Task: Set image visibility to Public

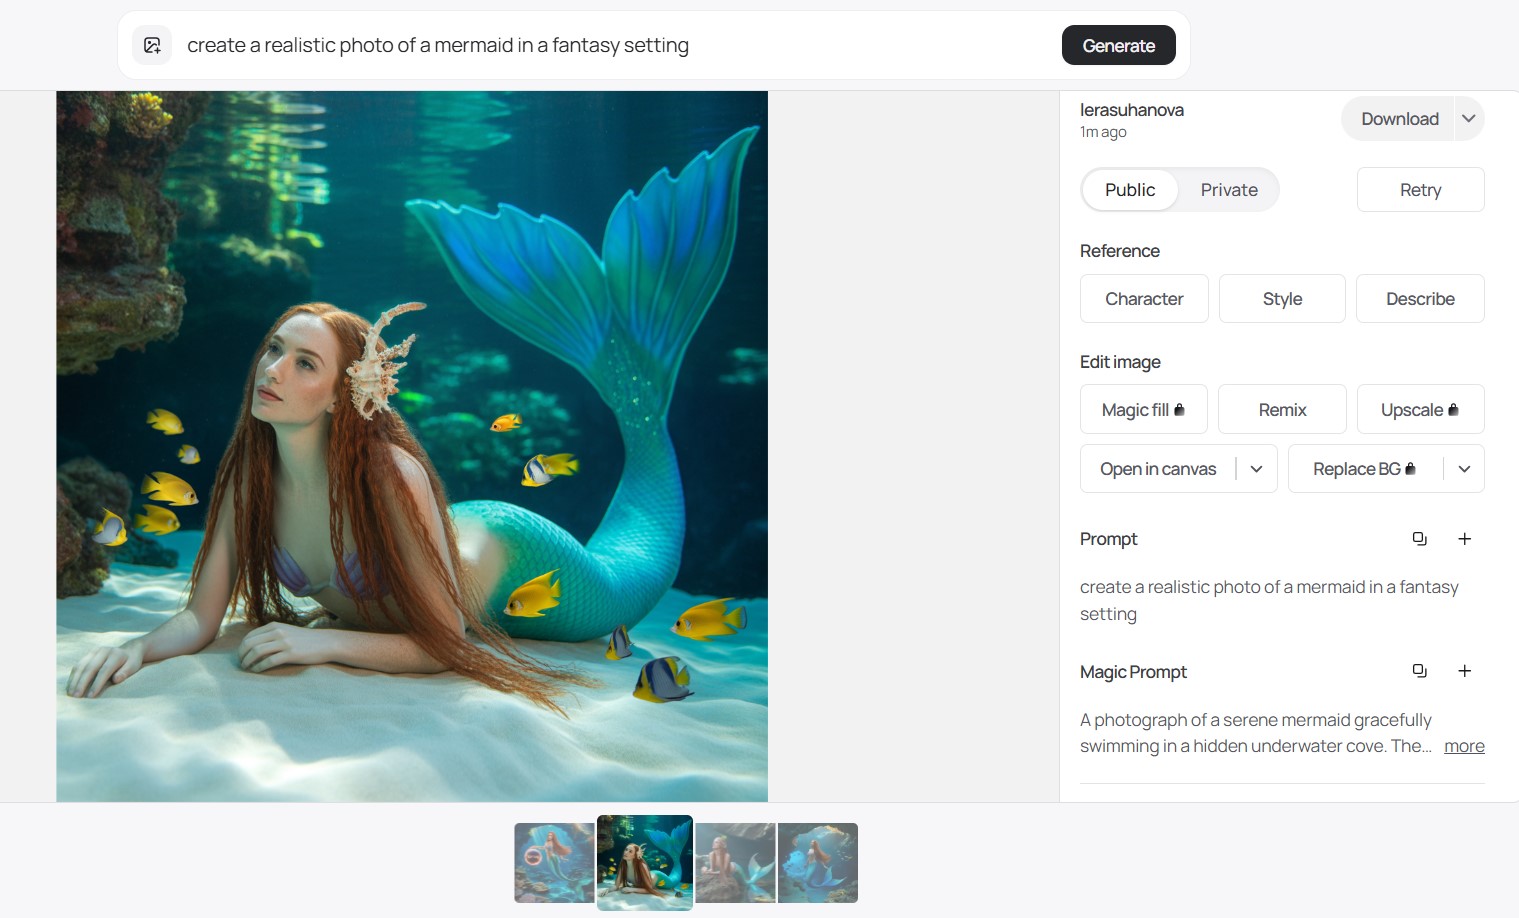Action: tap(1129, 190)
